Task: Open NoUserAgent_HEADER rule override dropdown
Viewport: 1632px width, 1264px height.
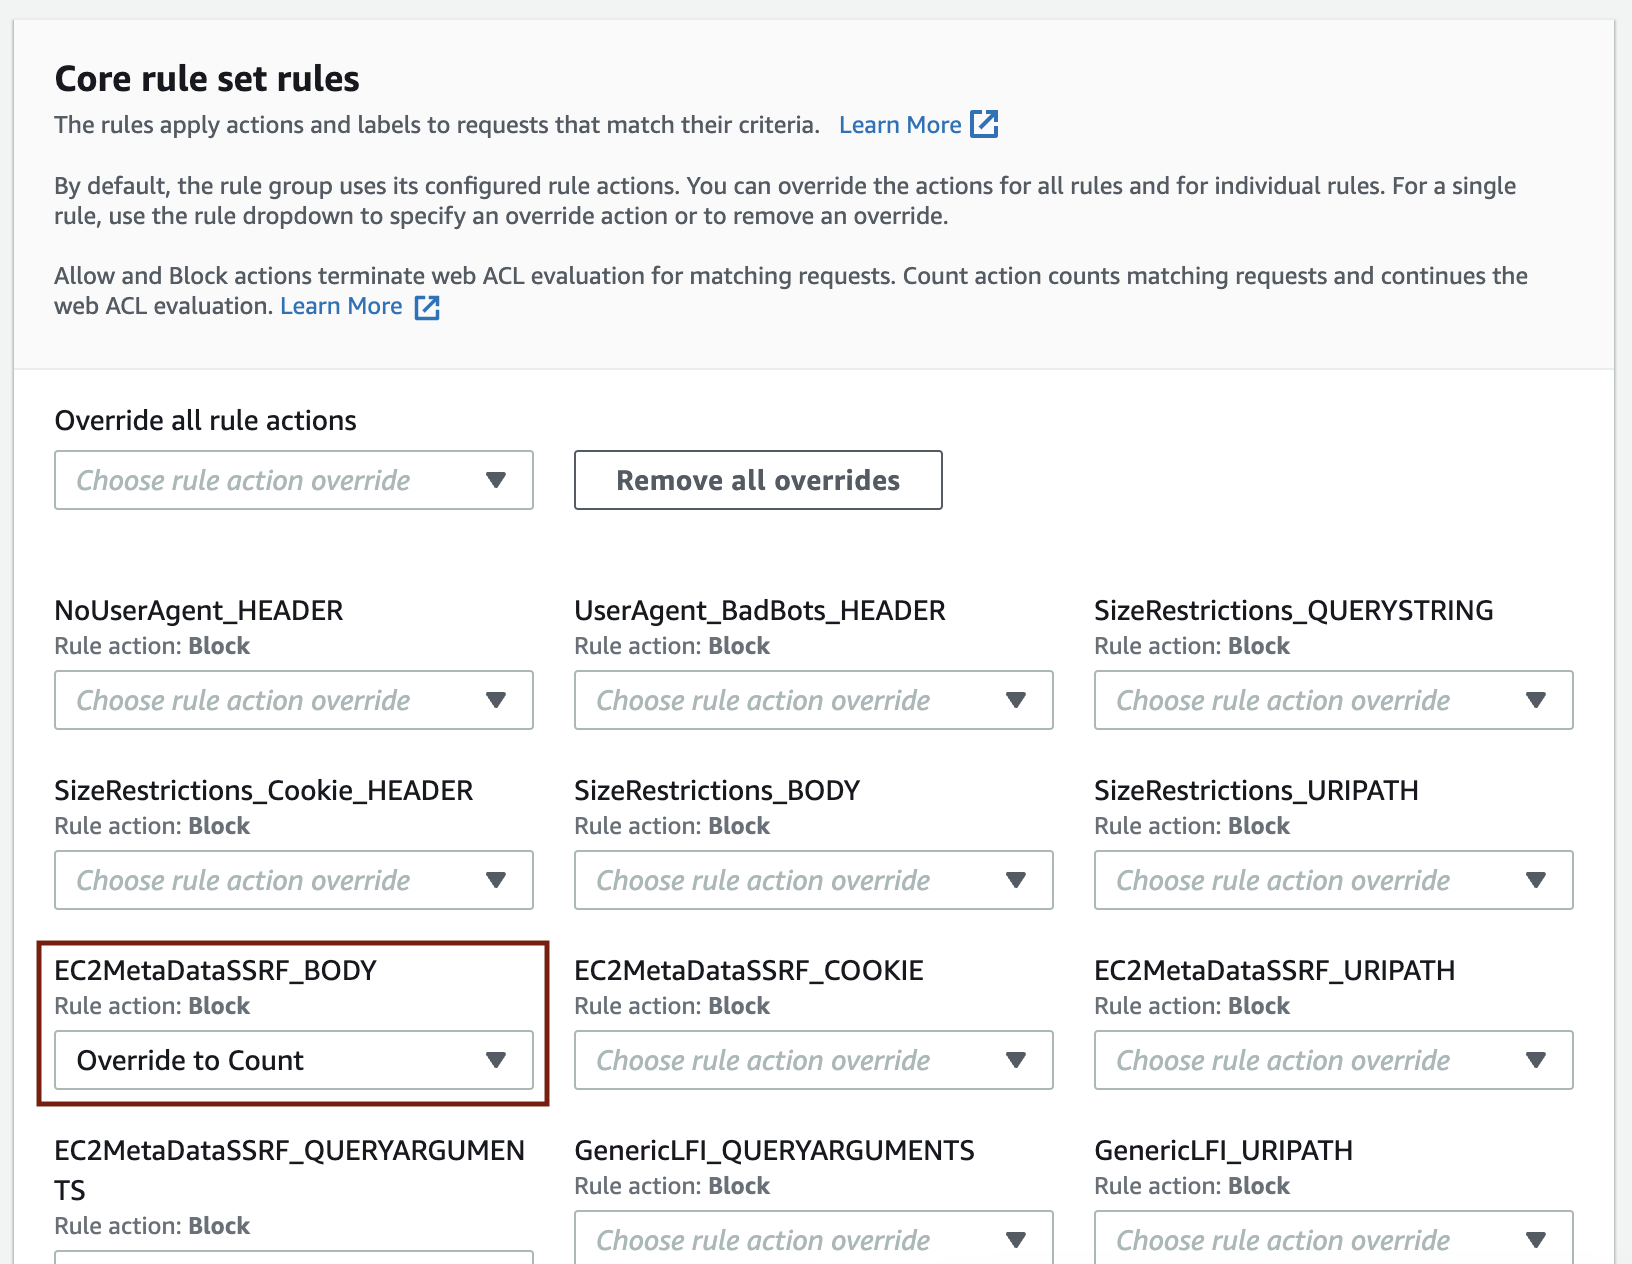Action: (x=293, y=700)
